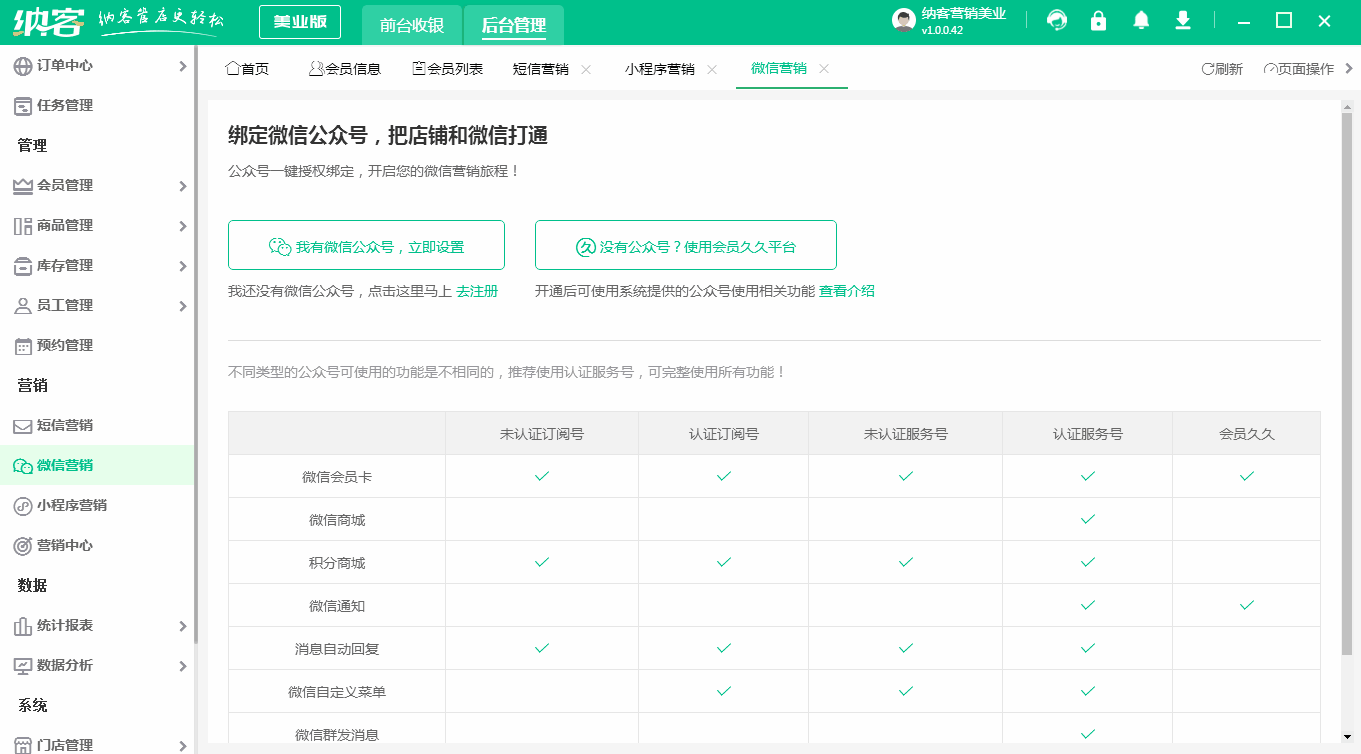
Task: Switch to the 首页 tab
Action: pyautogui.click(x=246, y=69)
